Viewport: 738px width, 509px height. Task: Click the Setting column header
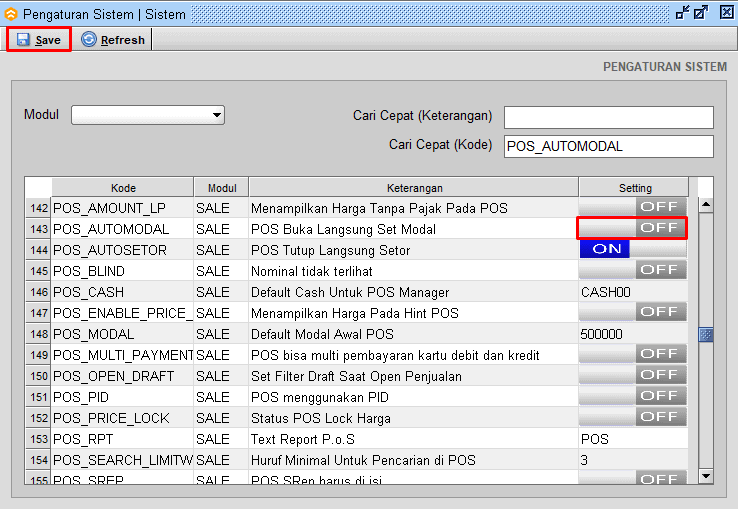pyautogui.click(x=634, y=187)
